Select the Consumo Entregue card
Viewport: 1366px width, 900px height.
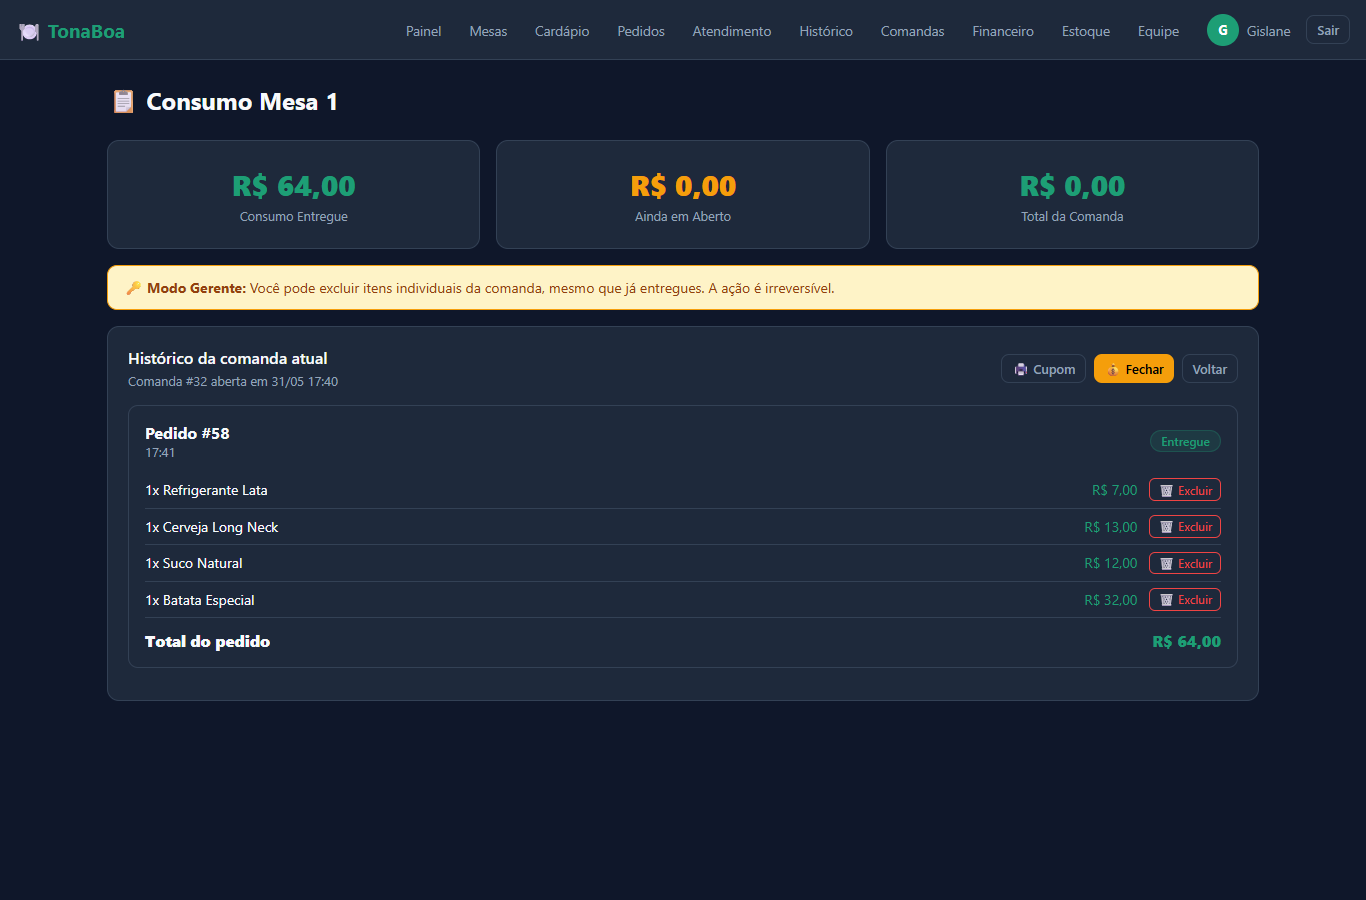point(293,194)
